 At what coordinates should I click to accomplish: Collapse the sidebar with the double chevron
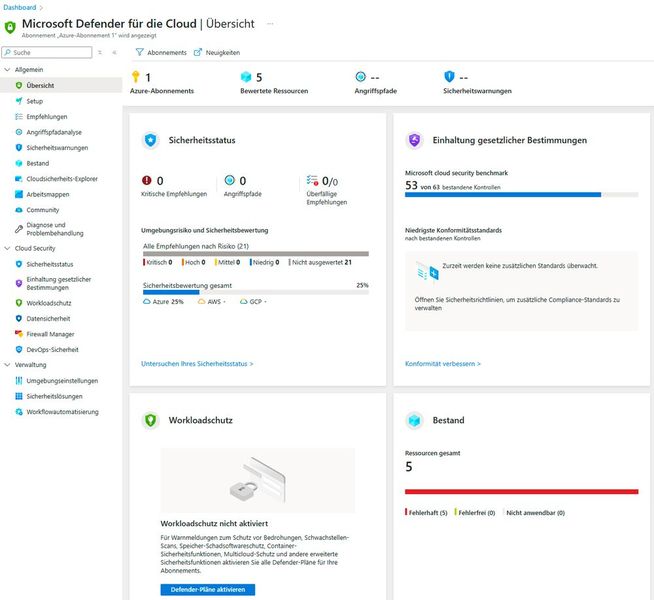coord(114,53)
